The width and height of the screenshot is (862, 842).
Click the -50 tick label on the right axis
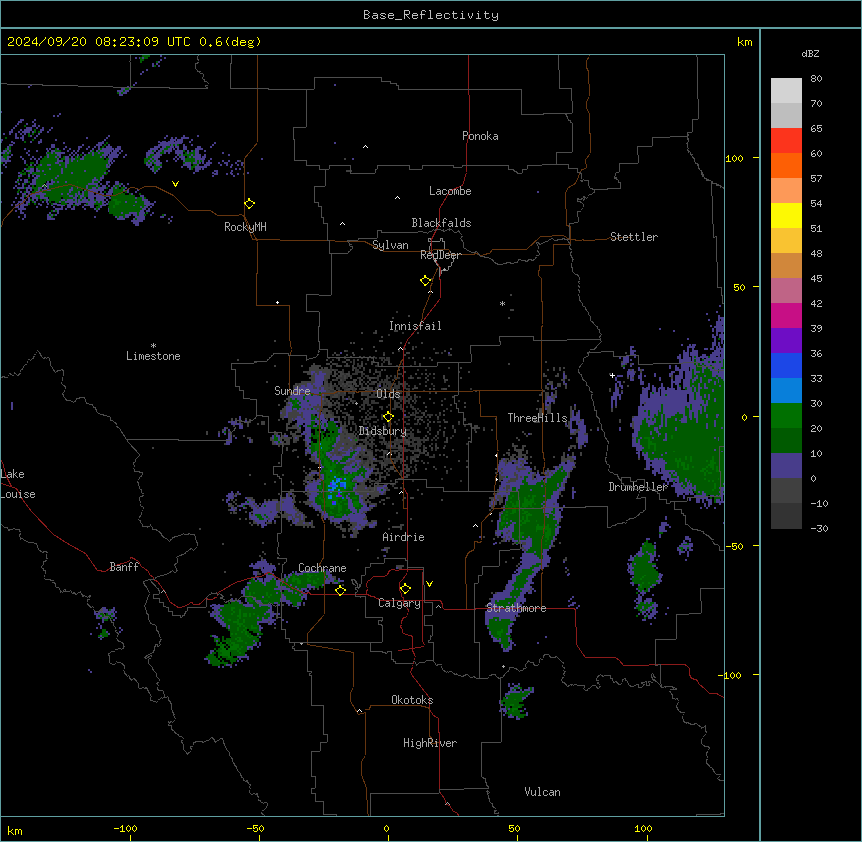point(734,546)
